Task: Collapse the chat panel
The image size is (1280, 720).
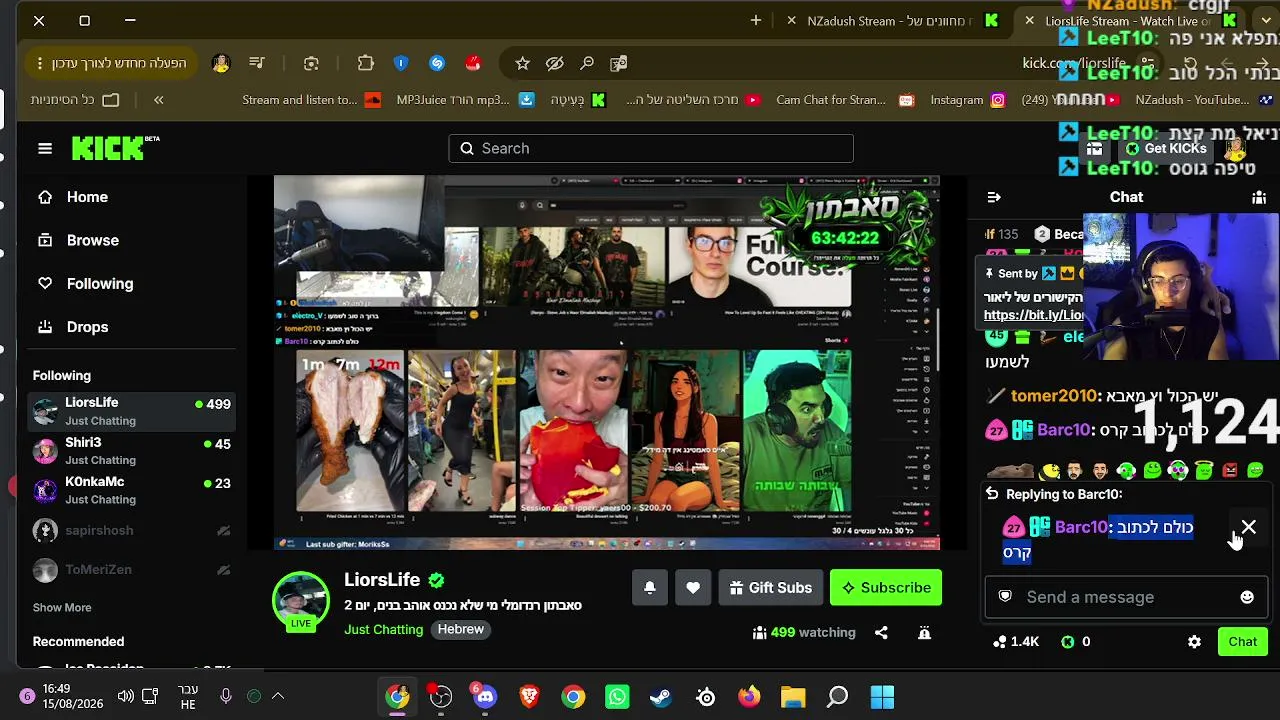Action: [993, 197]
